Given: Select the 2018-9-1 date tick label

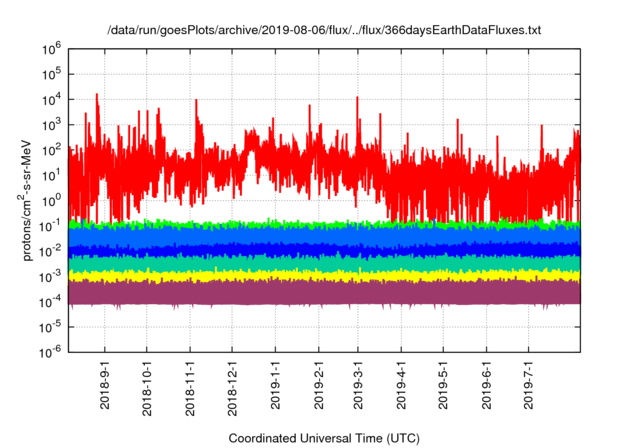Looking at the screenshot, I should click(105, 385).
